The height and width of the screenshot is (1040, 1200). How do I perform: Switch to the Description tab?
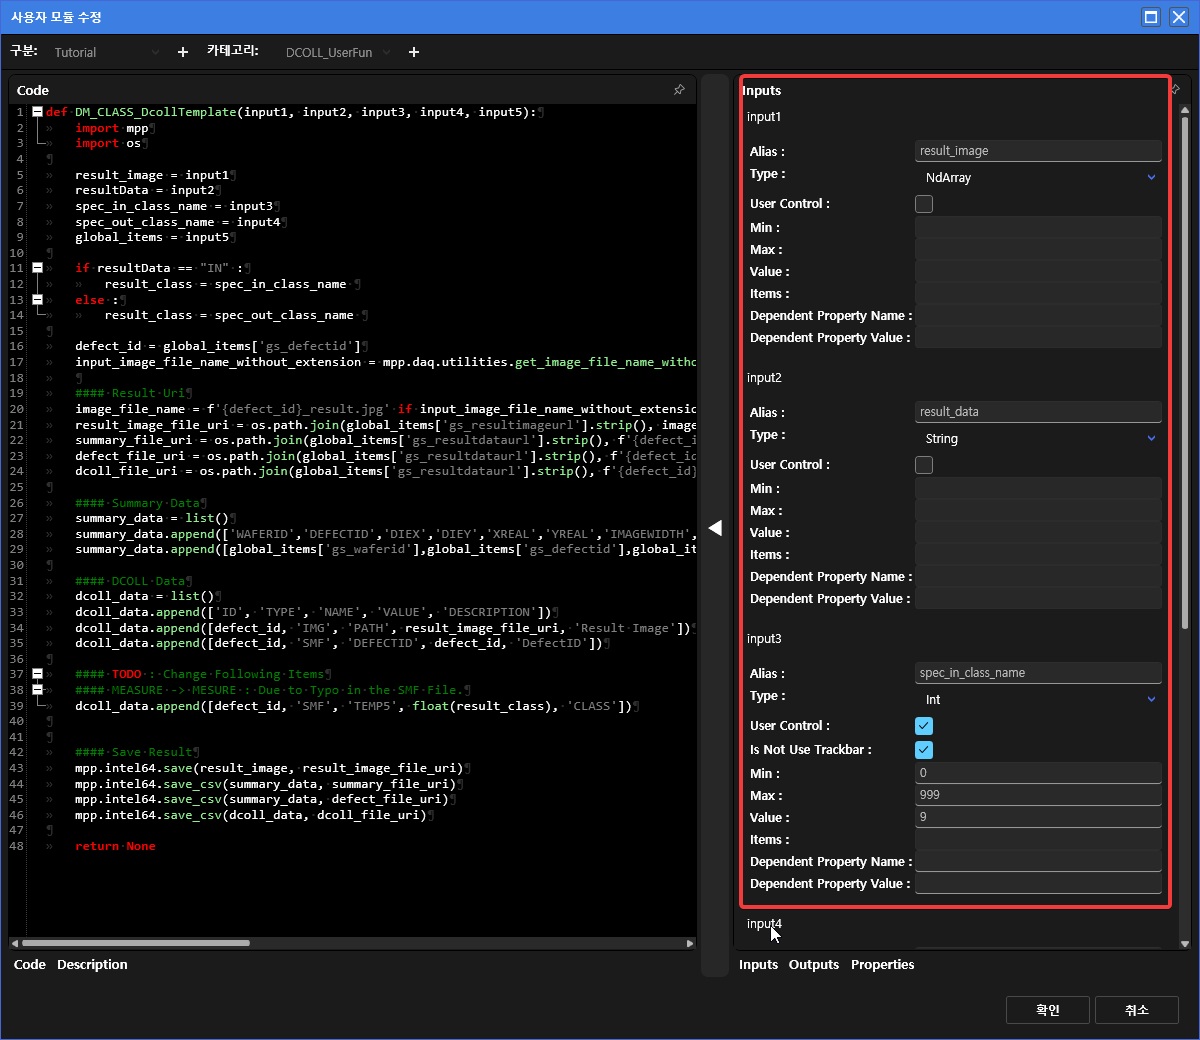(92, 965)
